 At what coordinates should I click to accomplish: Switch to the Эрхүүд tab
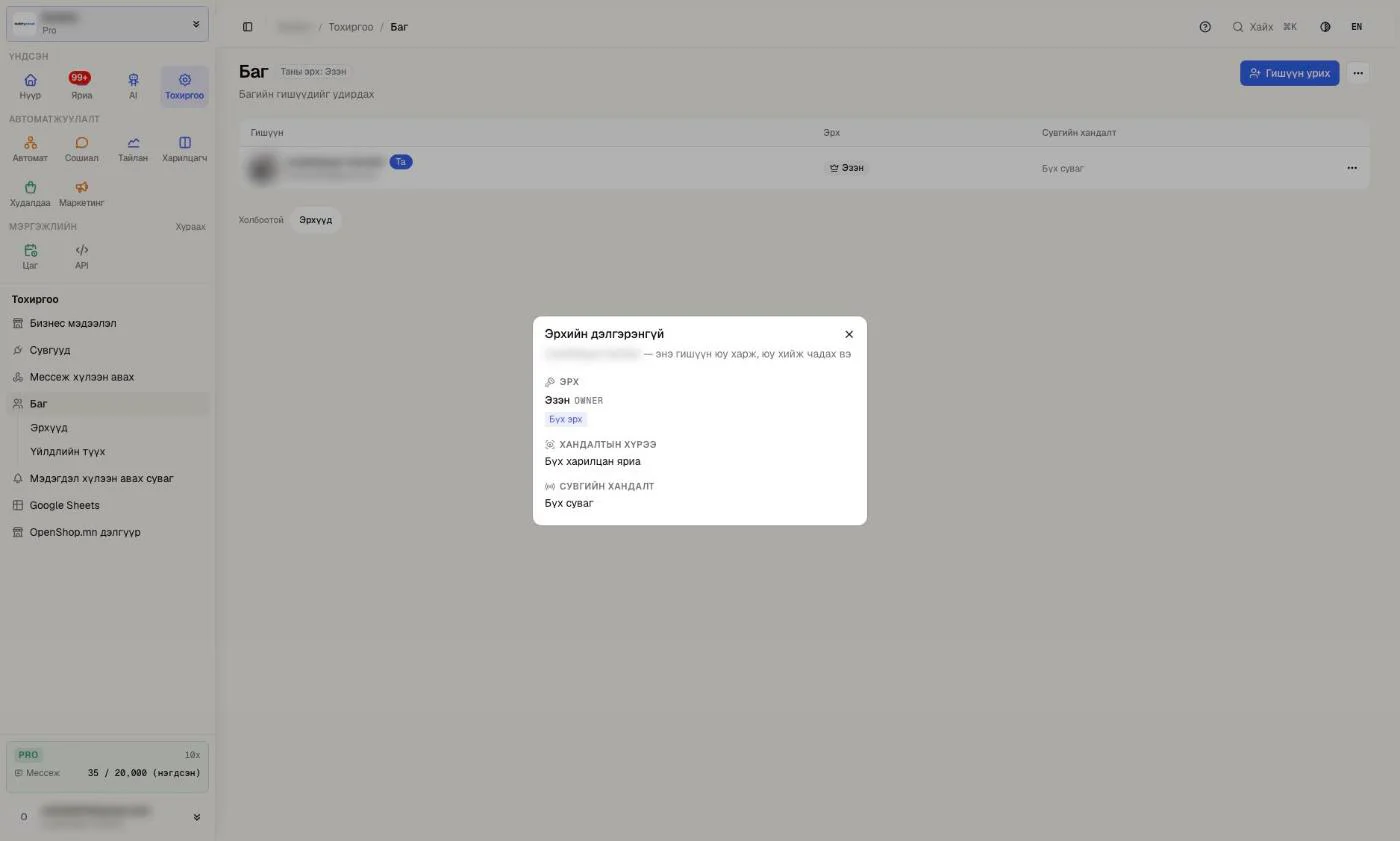pos(315,220)
